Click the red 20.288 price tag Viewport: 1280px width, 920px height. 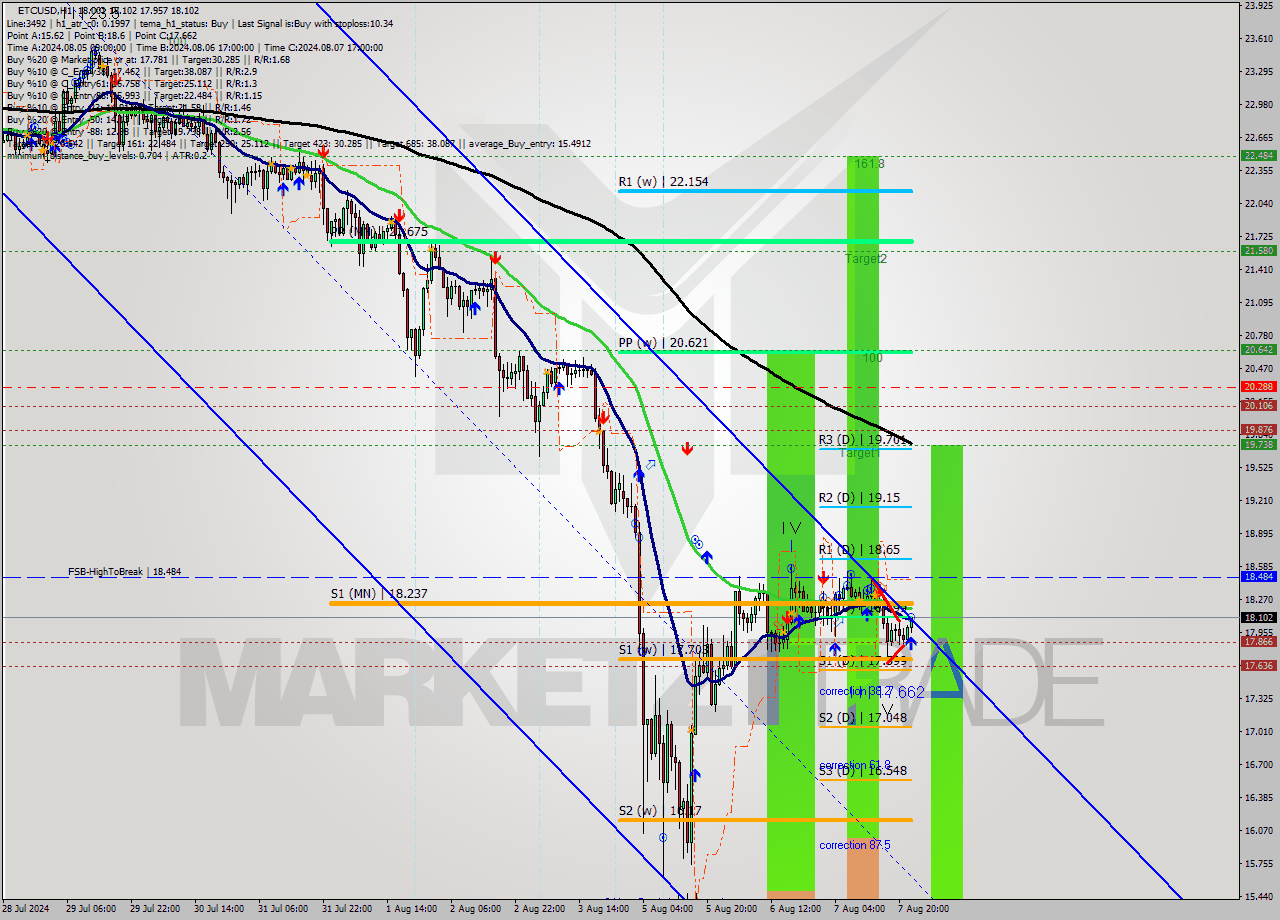click(1257, 387)
